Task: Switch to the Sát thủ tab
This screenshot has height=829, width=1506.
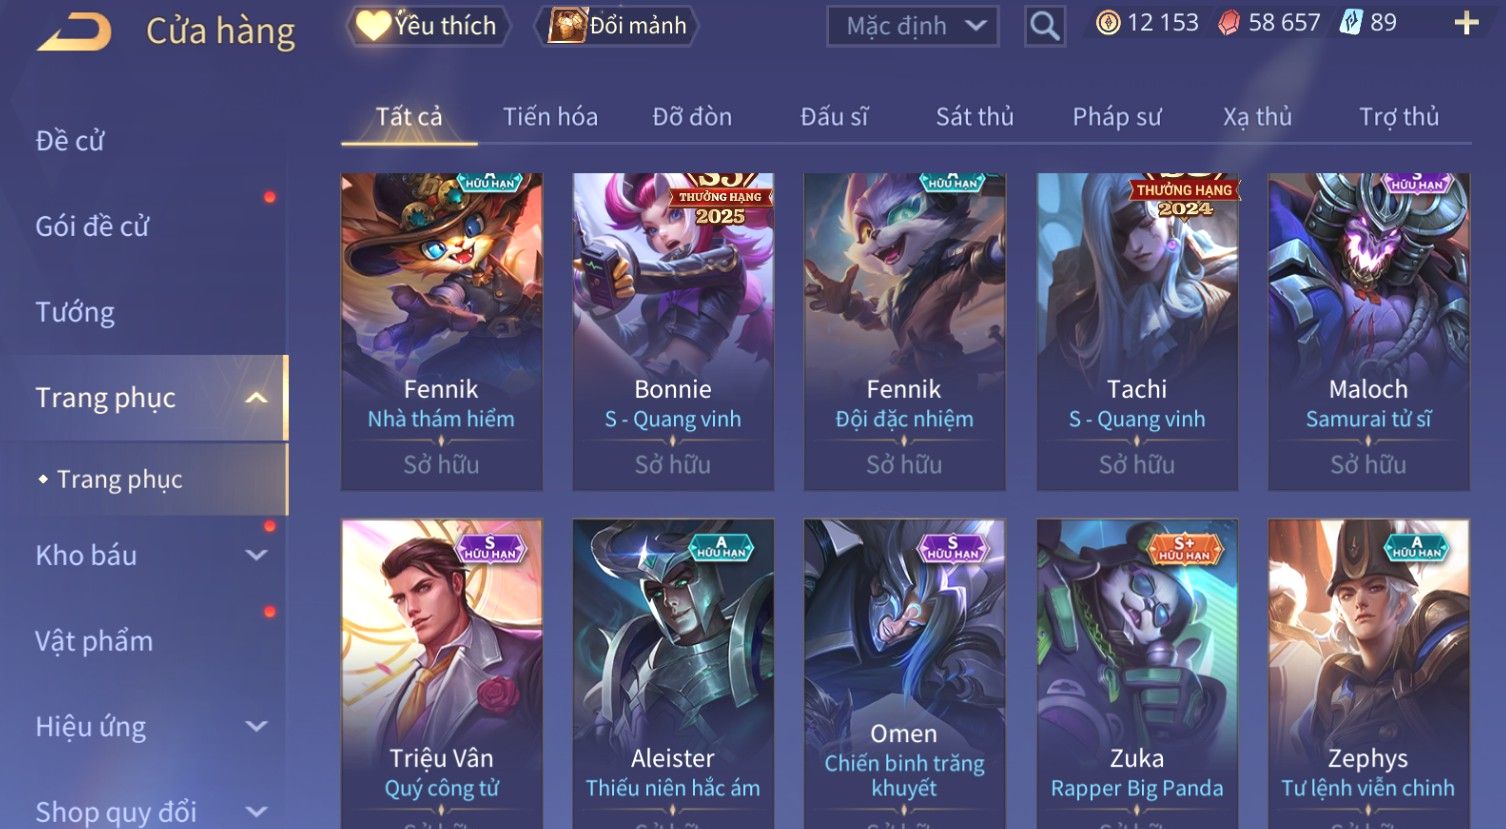Action: [974, 117]
